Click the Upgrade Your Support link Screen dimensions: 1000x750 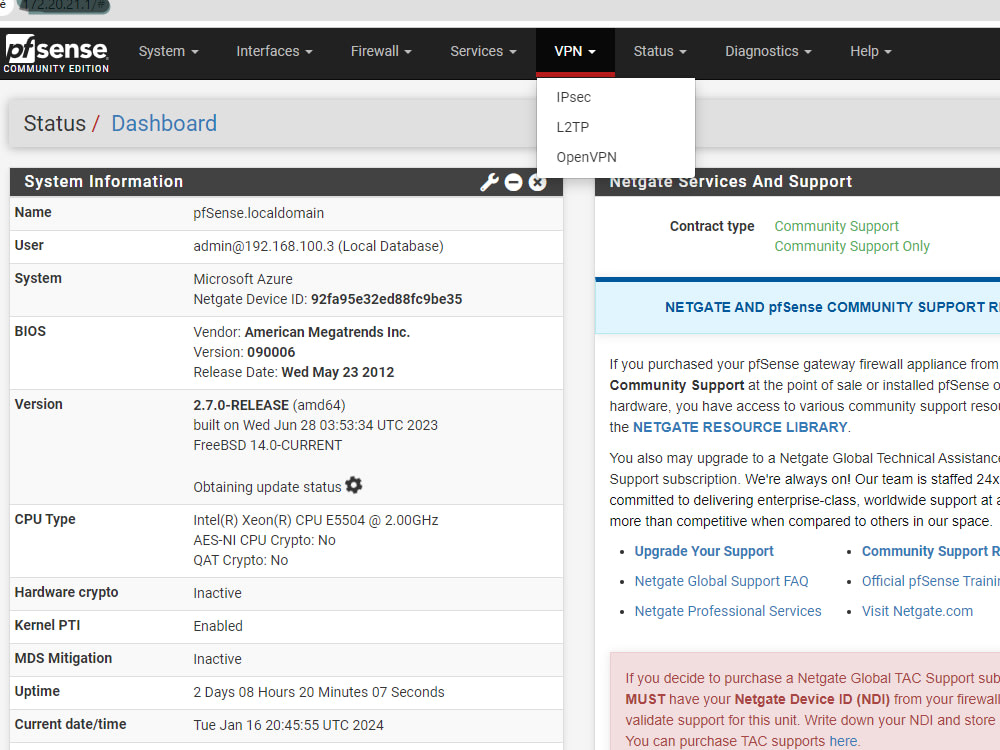(x=703, y=551)
